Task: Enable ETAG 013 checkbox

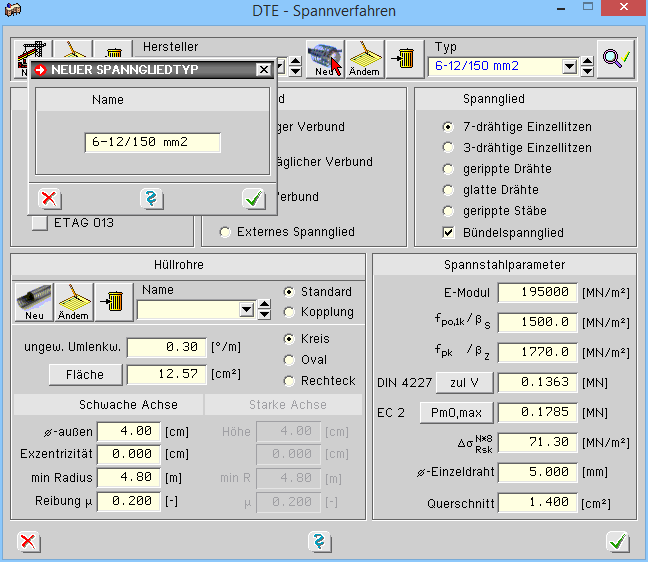Action: [x=40, y=224]
